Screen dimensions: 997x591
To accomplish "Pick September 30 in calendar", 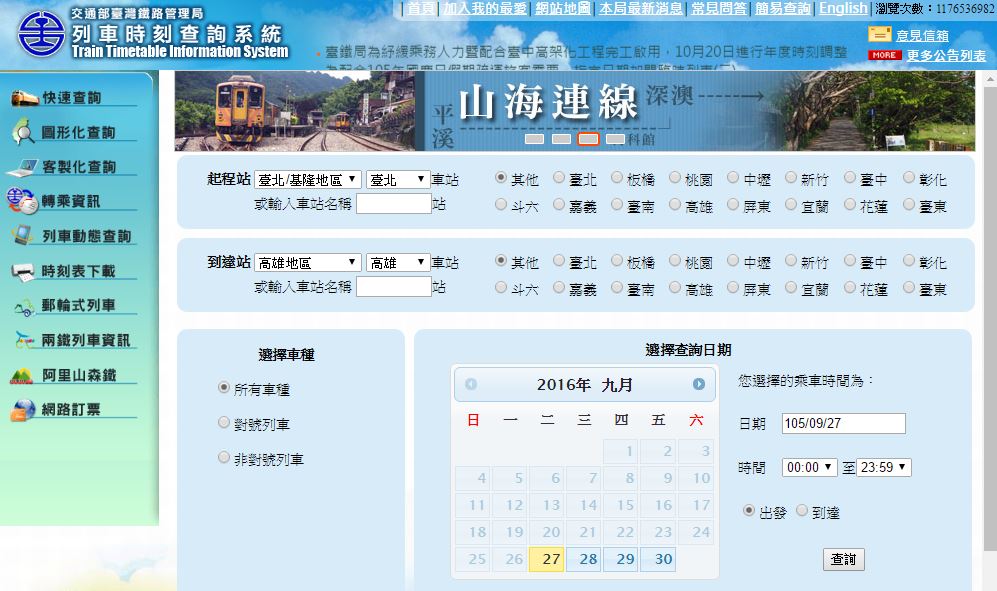I will (658, 559).
